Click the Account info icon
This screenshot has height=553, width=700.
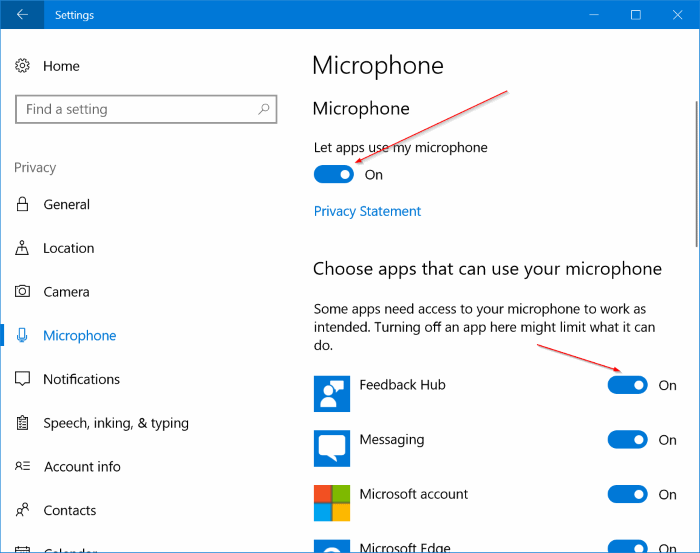pyautogui.click(x=22, y=466)
